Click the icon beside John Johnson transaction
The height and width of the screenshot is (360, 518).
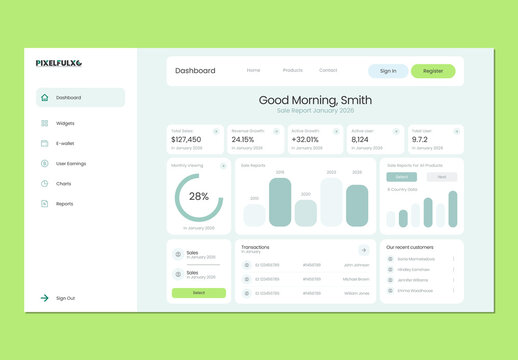click(x=247, y=265)
